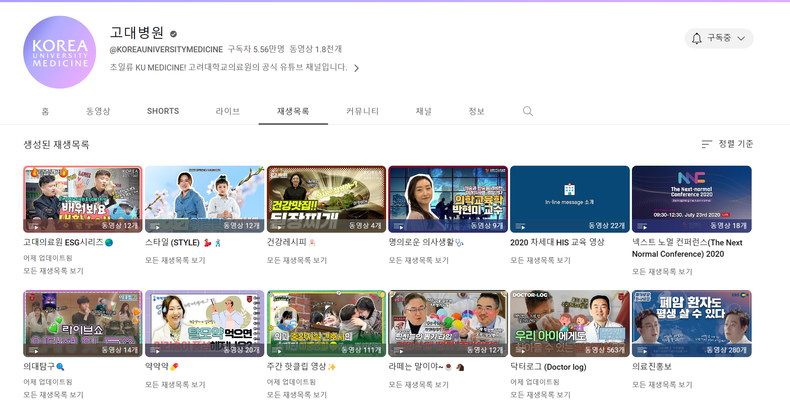The height and width of the screenshot is (406, 790).
Task: Click the 고대병원 channel name
Action: click(137, 33)
